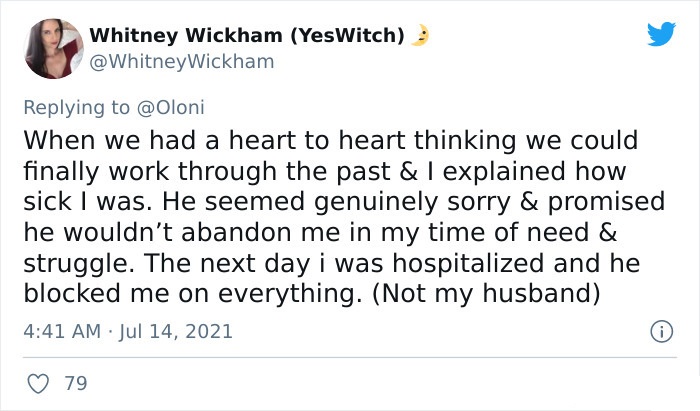The height and width of the screenshot is (411, 700).
Task: Click the sentence "He seemed genuinely sorry"
Action: tap(336, 202)
